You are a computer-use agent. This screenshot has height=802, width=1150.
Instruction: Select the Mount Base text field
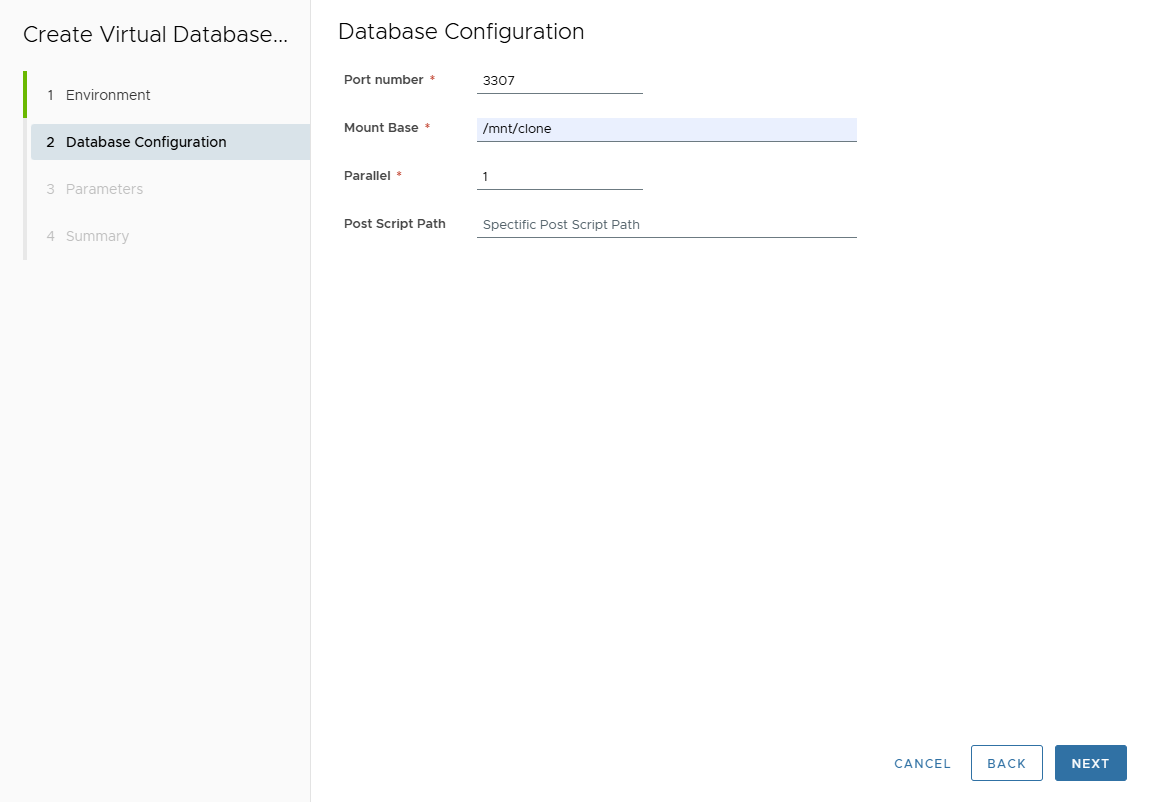(665, 129)
